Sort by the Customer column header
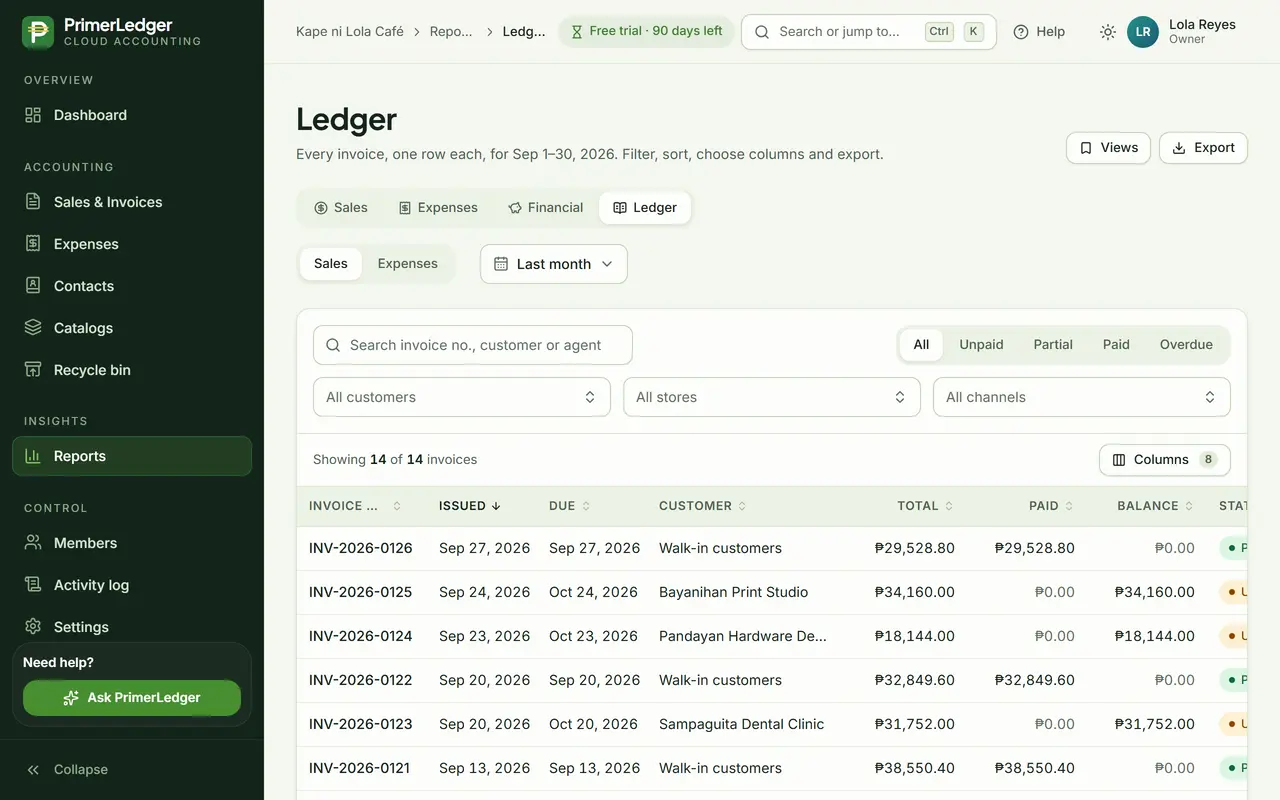The width and height of the screenshot is (1280, 800). (x=703, y=506)
